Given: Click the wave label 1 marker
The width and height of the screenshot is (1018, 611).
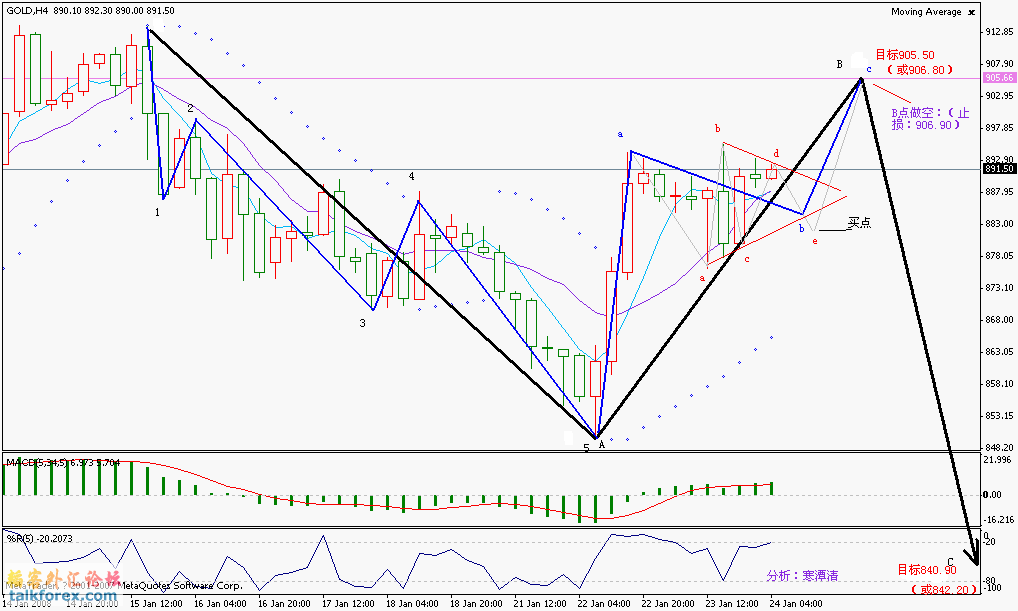Looking at the screenshot, I should [158, 212].
